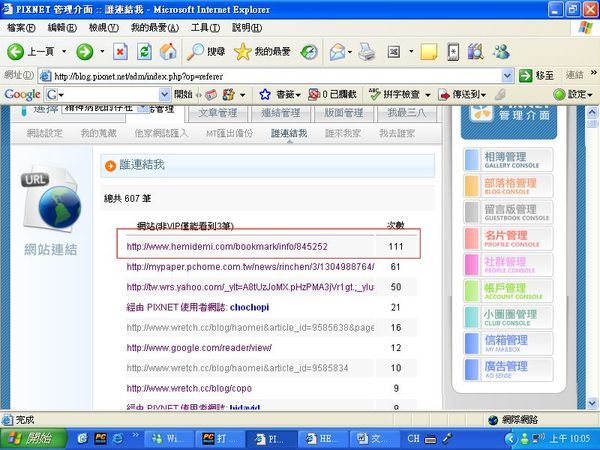Click the IE address bar URL field
The height and width of the screenshot is (450, 600).
click(277, 76)
